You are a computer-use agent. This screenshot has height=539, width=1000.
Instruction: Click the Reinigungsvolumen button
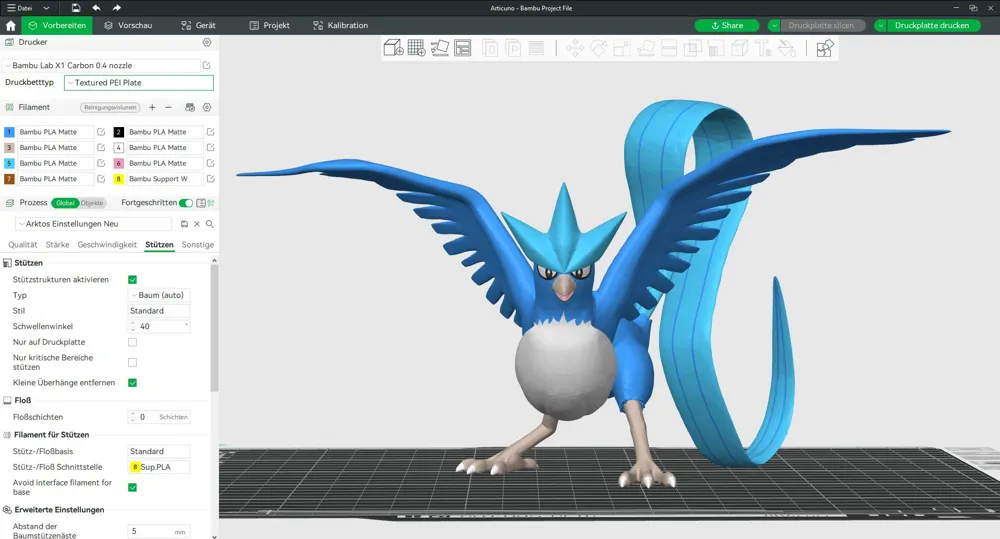pyautogui.click(x=110, y=107)
